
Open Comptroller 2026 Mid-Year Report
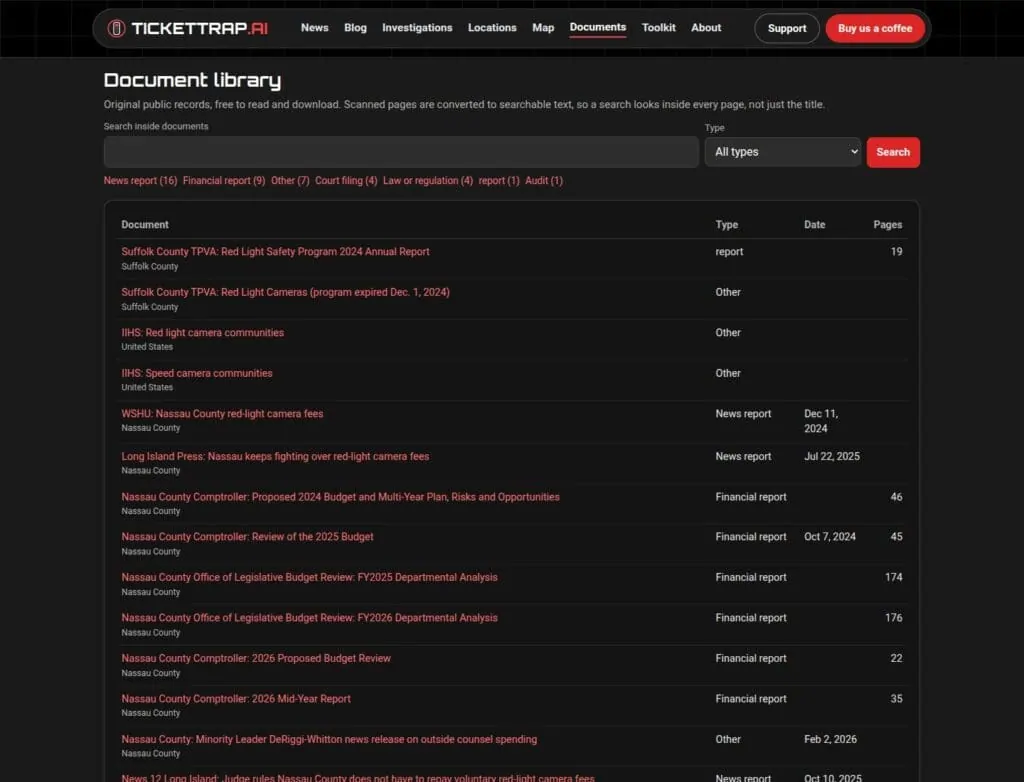(236, 698)
